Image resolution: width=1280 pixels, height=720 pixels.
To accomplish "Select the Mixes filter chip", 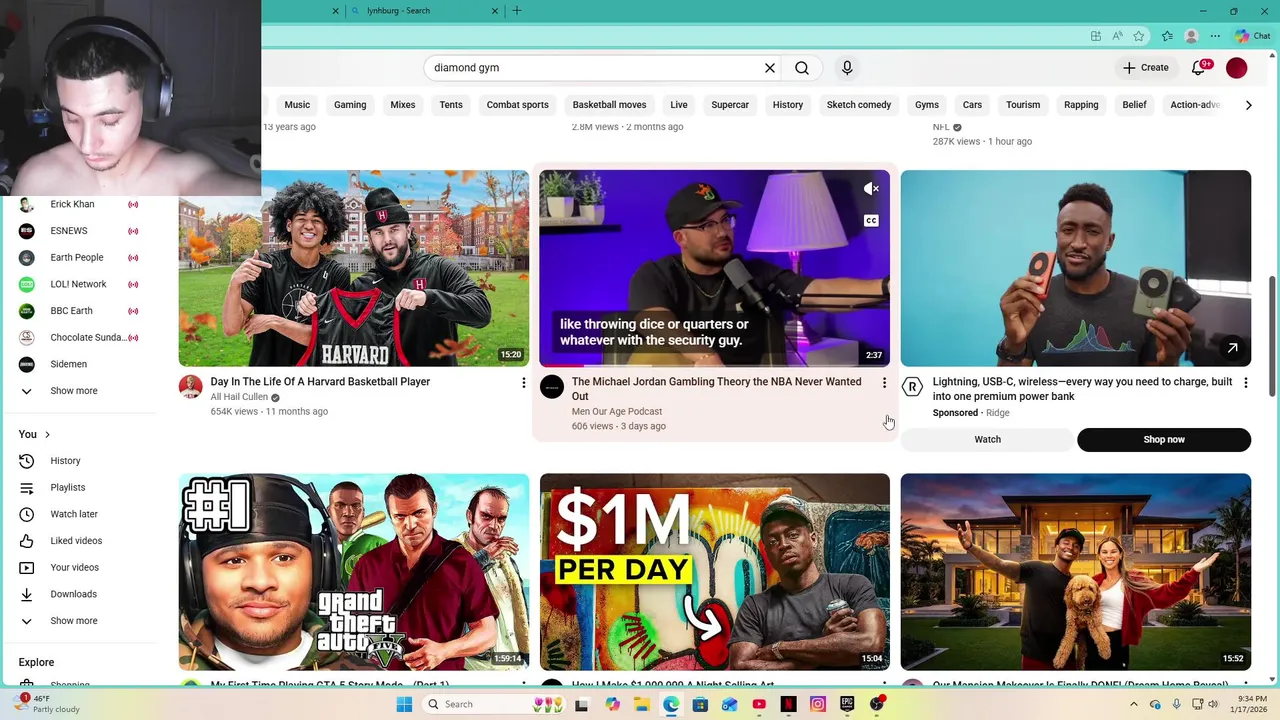I will (x=403, y=105).
